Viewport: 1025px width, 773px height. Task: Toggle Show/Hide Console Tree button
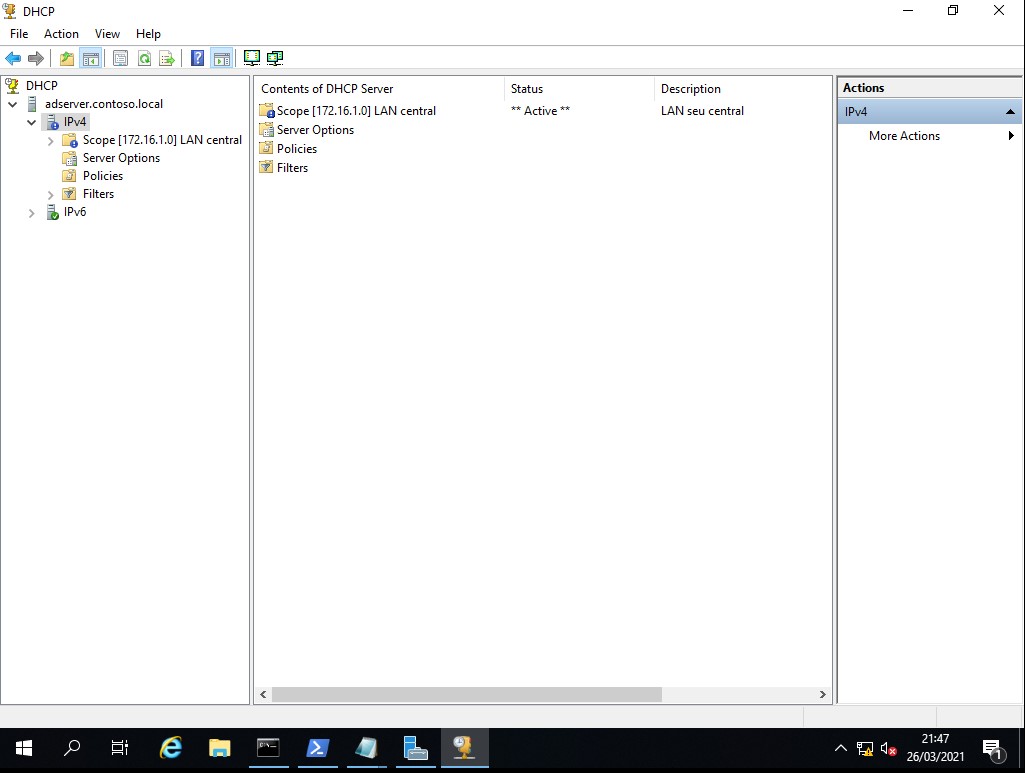tap(91, 59)
